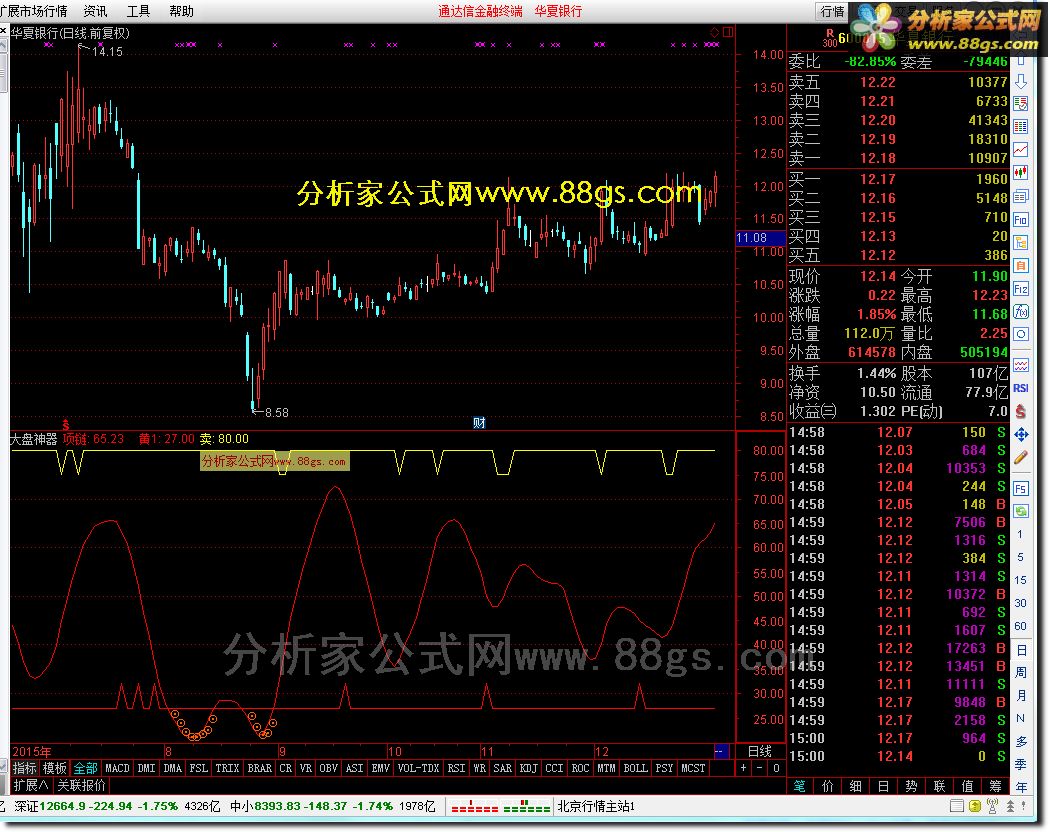
Task: Select the 模板 tab
Action: pos(54,768)
